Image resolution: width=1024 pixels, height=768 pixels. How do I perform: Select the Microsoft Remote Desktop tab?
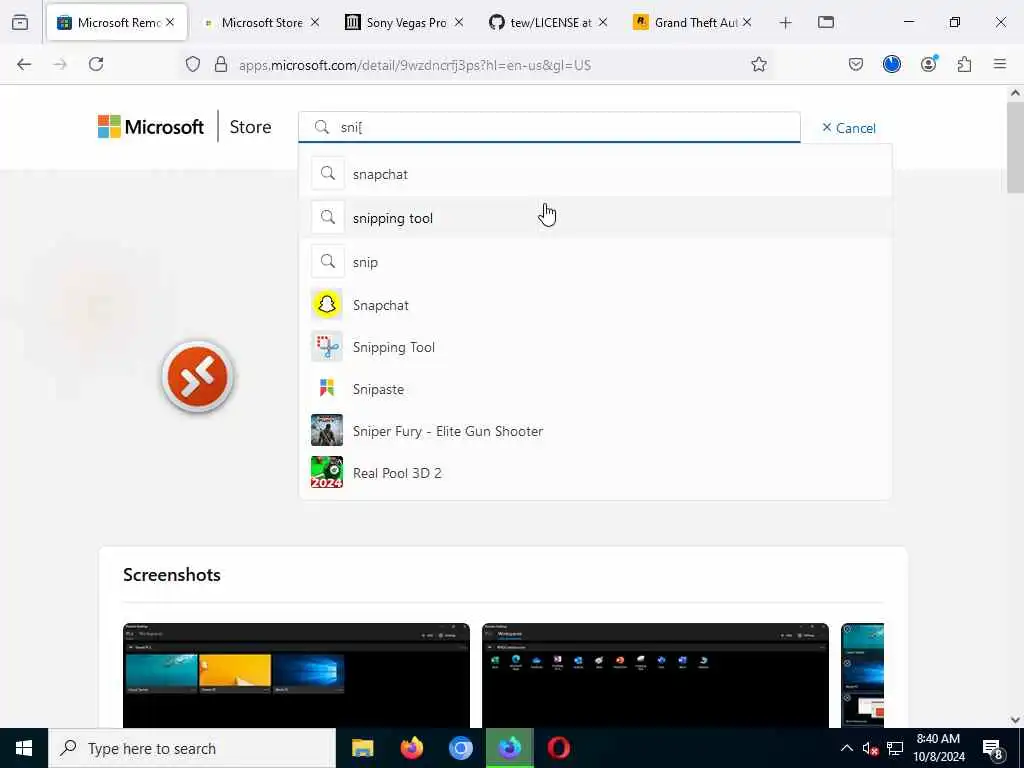point(118,23)
